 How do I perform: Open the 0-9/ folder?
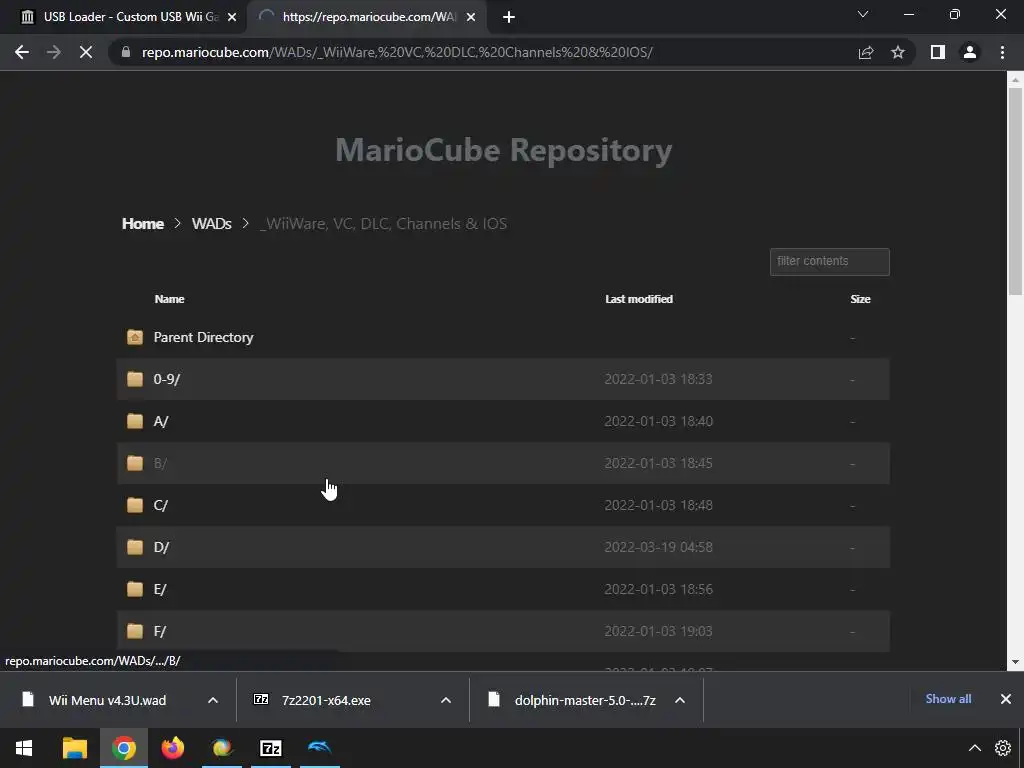[167, 379]
